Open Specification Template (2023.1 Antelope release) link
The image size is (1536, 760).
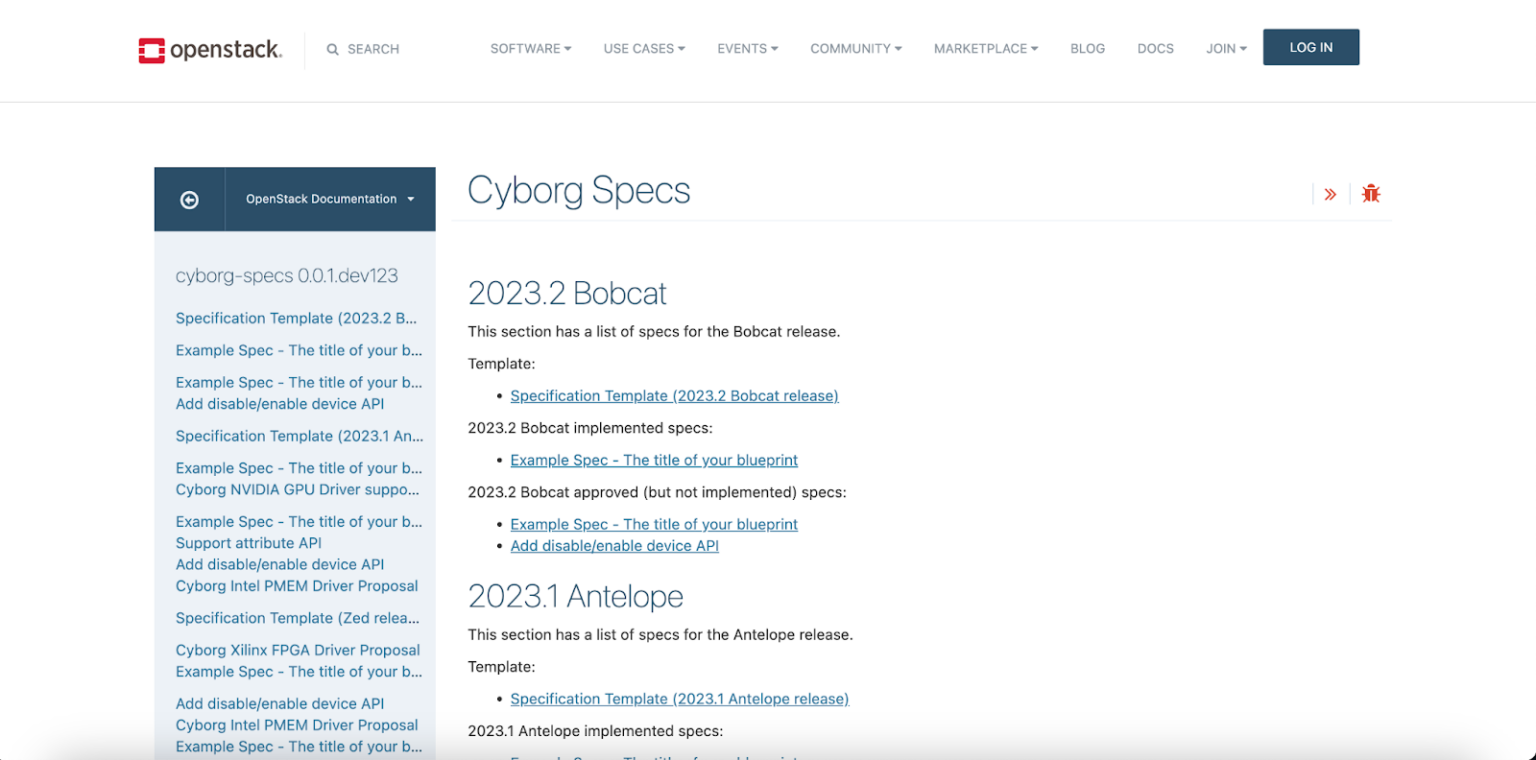click(x=679, y=699)
